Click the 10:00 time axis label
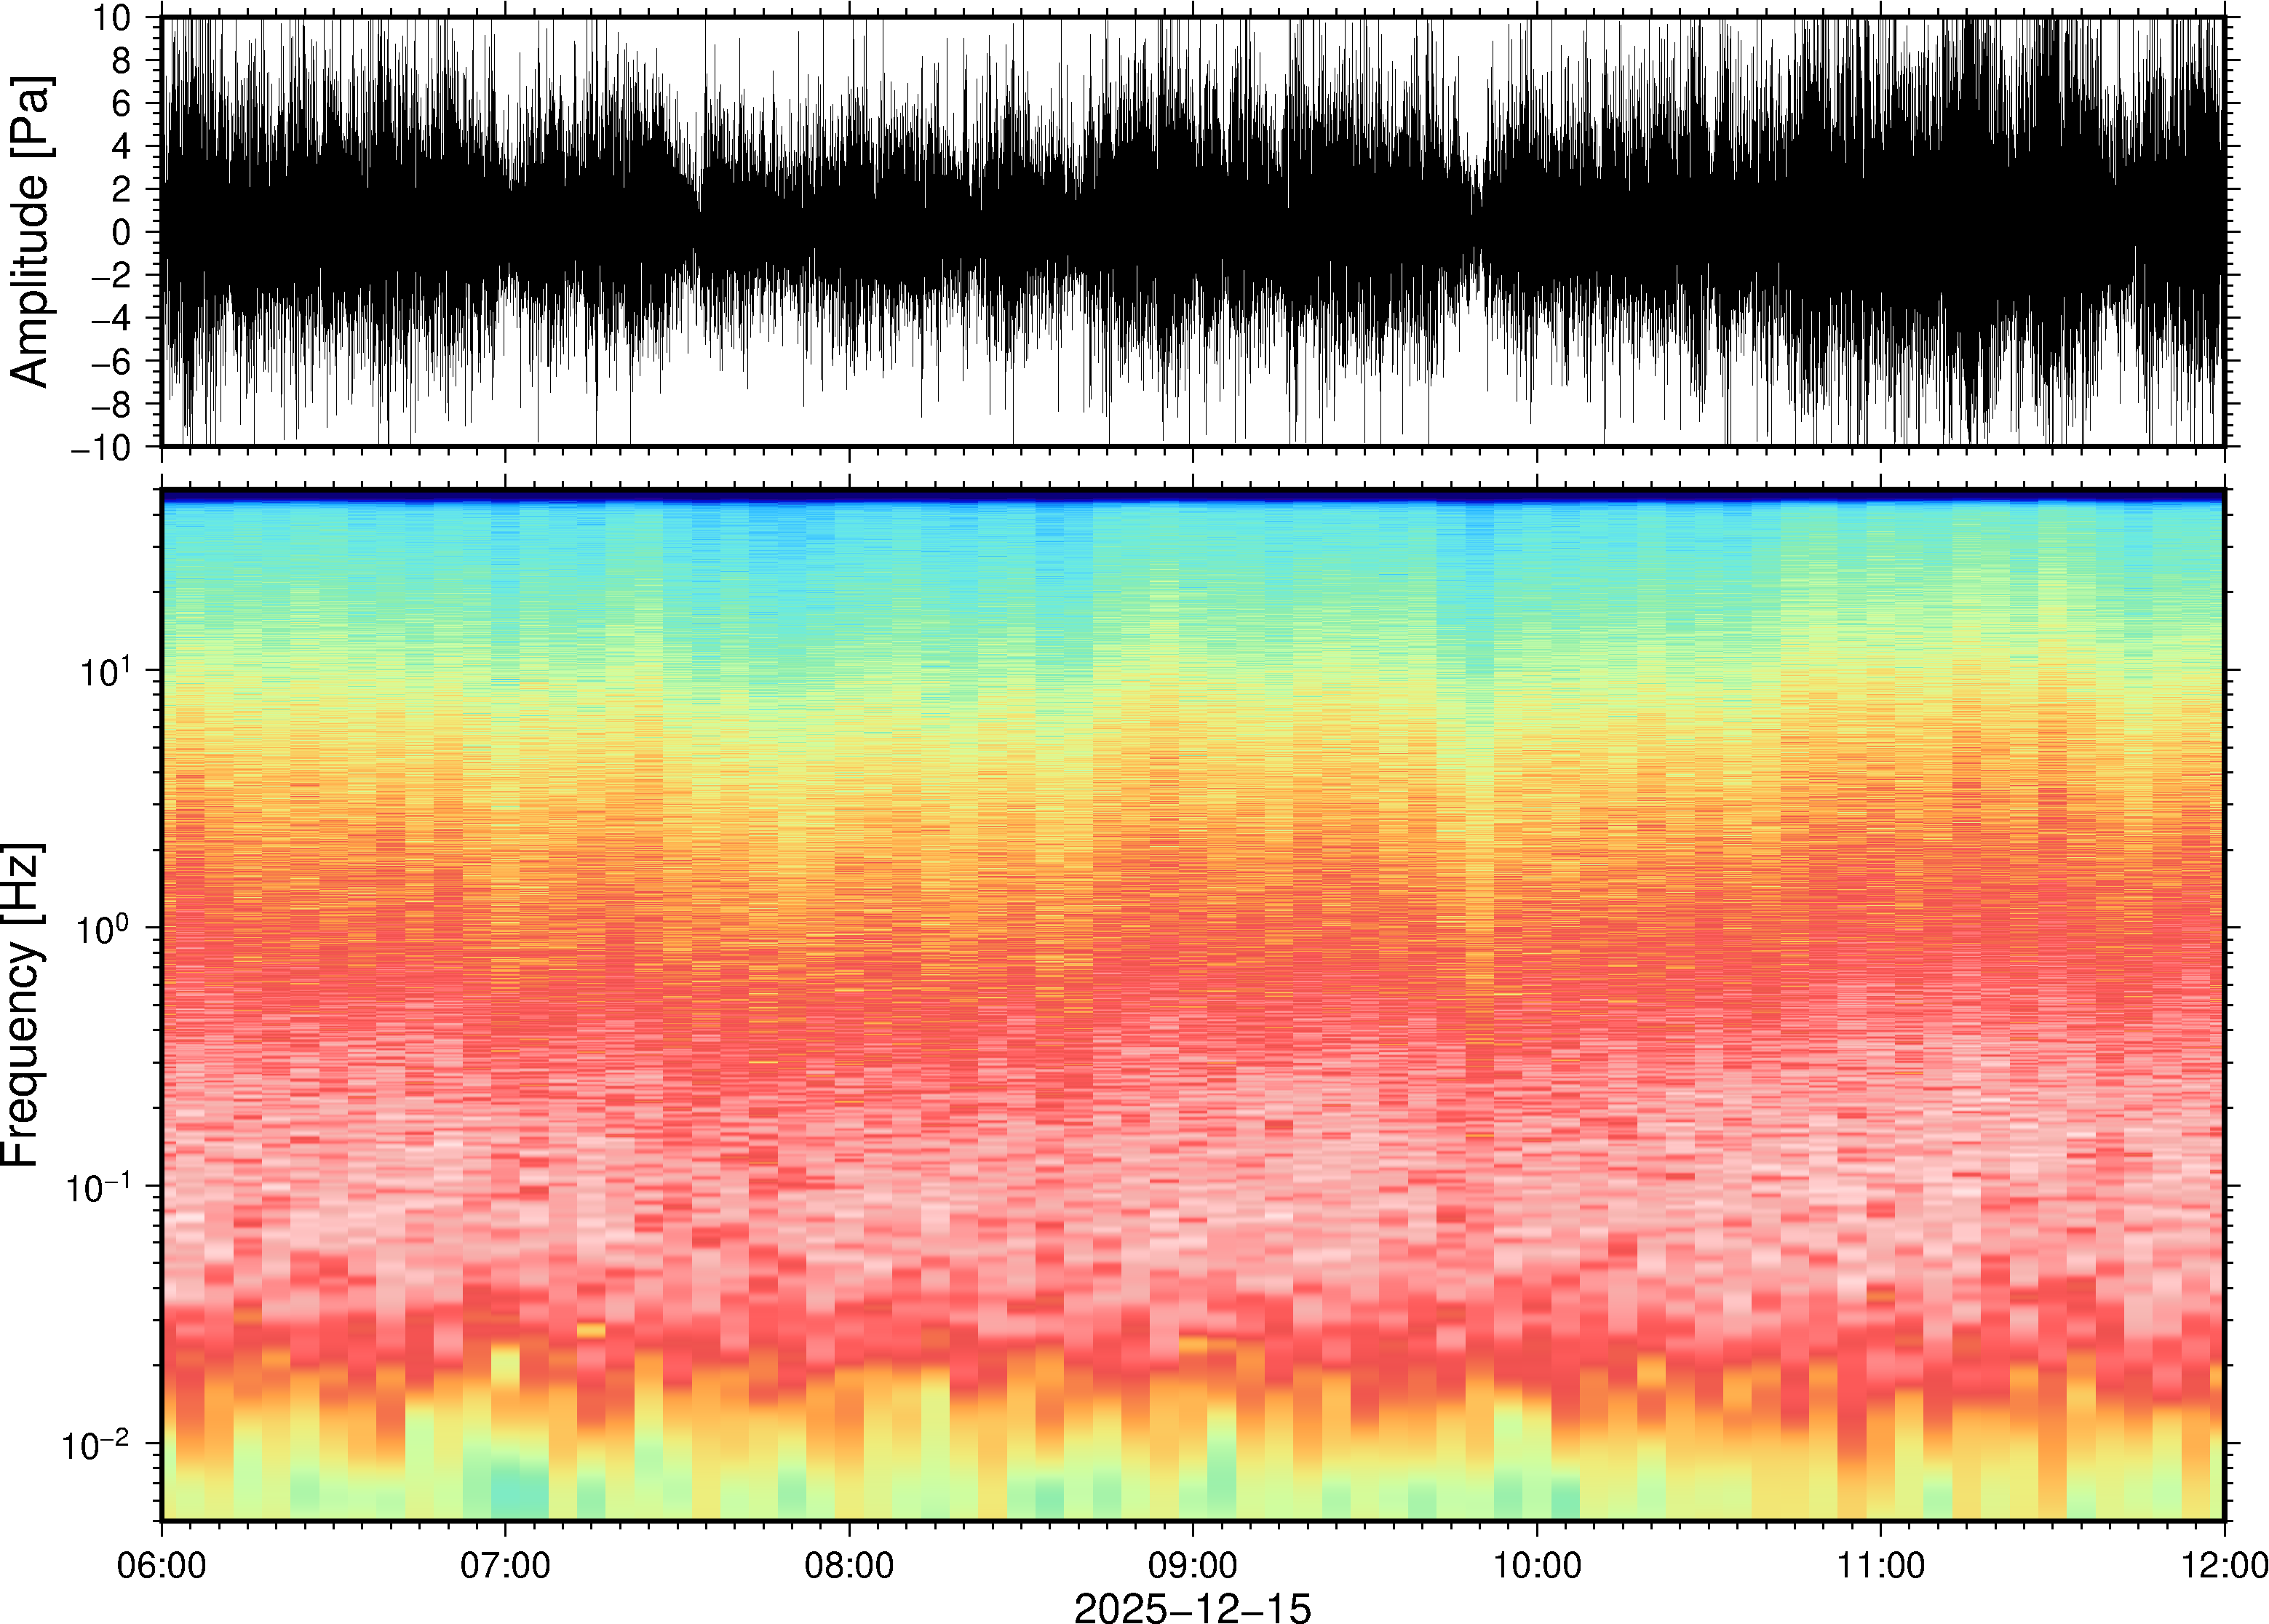 click(x=1537, y=1565)
